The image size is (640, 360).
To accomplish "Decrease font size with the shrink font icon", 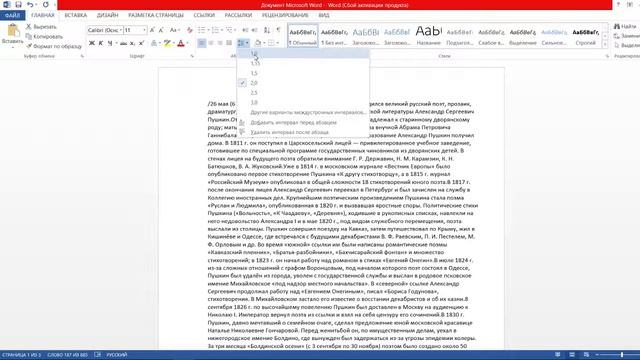I will click(x=161, y=30).
